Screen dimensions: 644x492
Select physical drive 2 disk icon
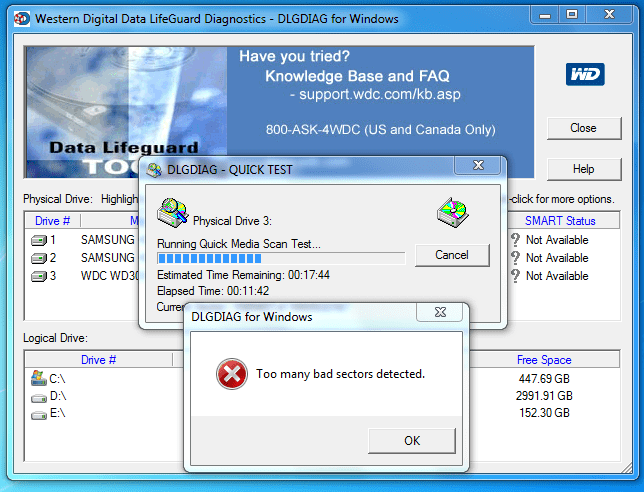[x=39, y=258]
